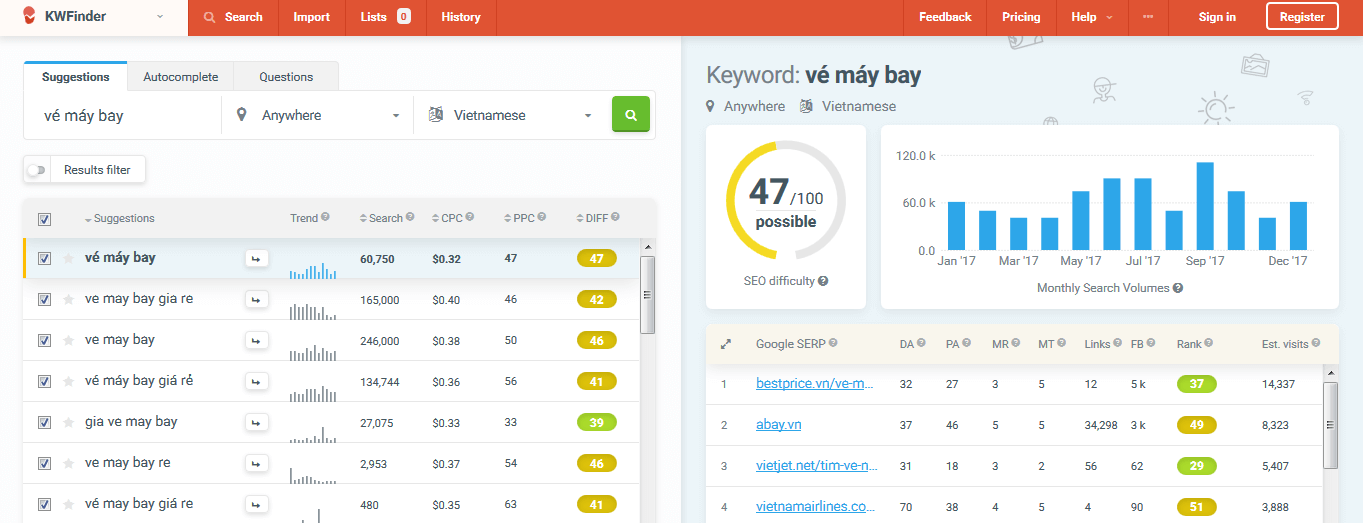
Task: Switch to the Autocomplete tab
Action: point(180,77)
